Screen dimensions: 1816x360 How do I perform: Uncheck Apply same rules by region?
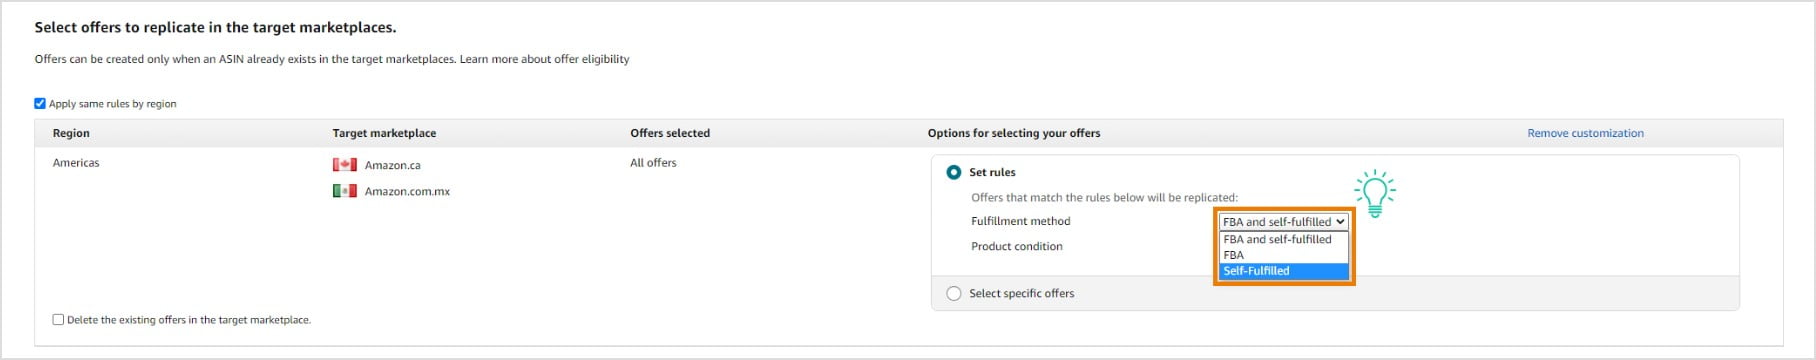click(x=40, y=103)
